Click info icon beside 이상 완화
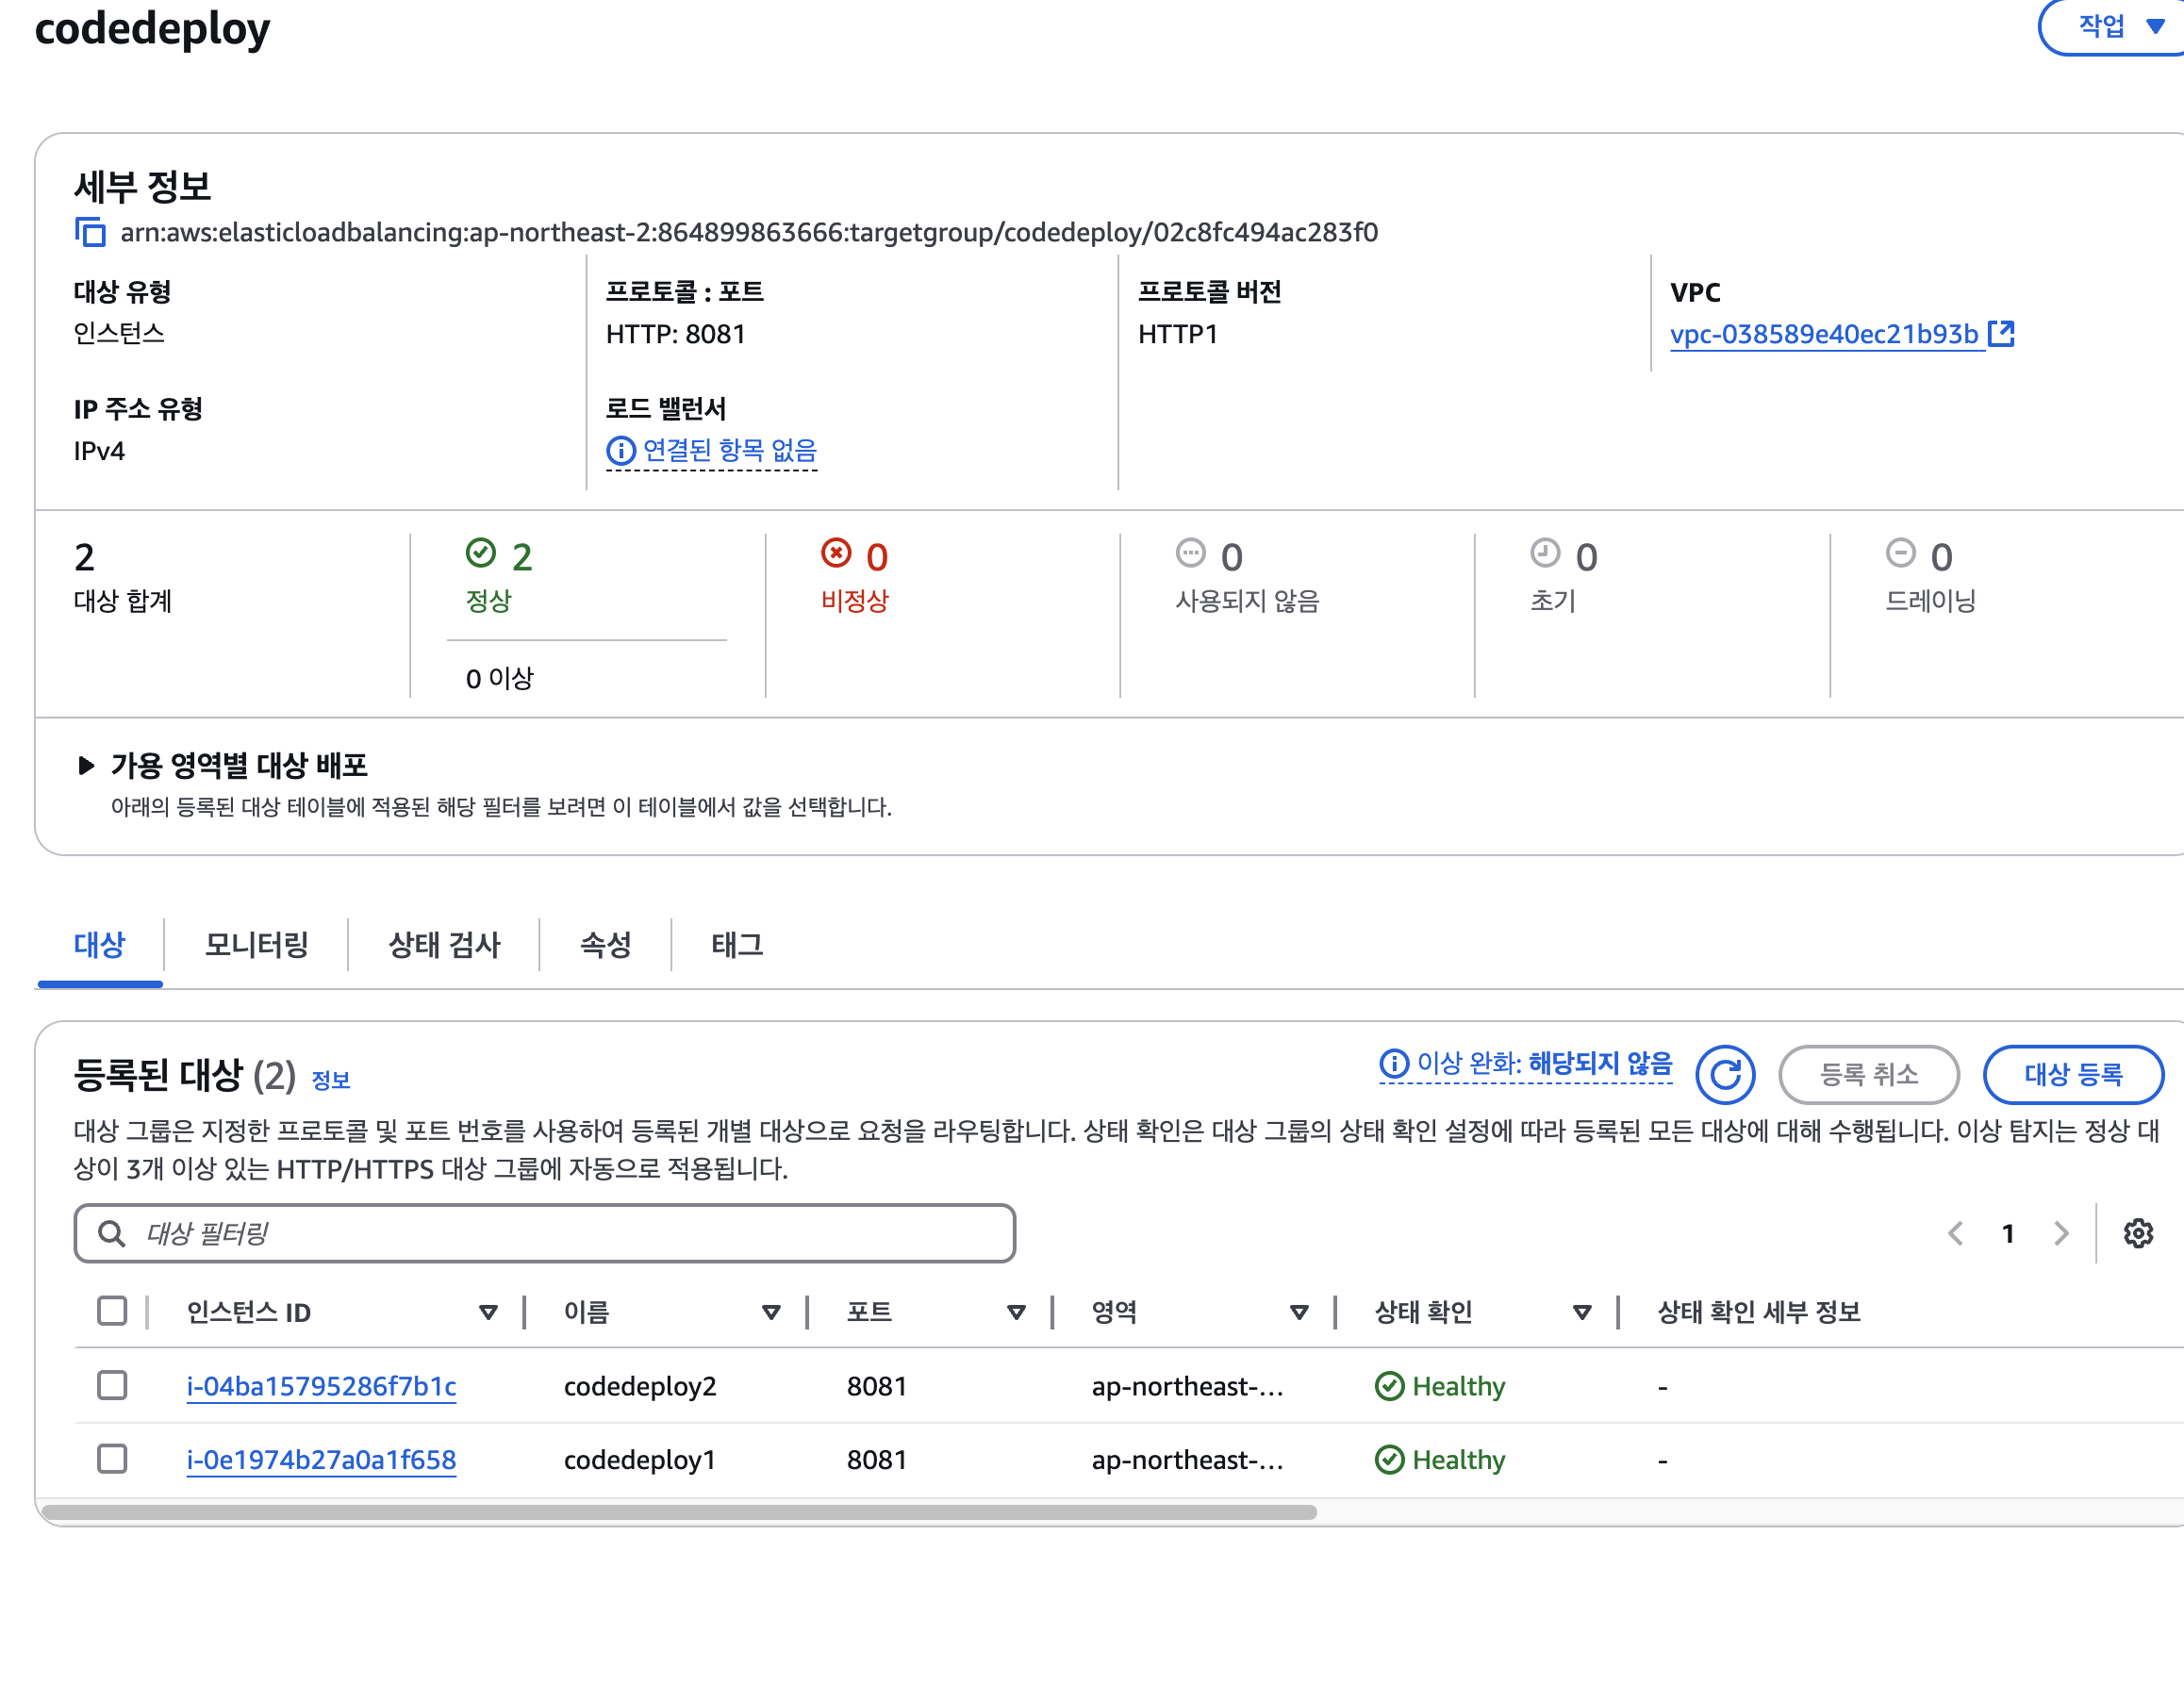Screen dimensions: 2184x1684 coord(1393,1064)
